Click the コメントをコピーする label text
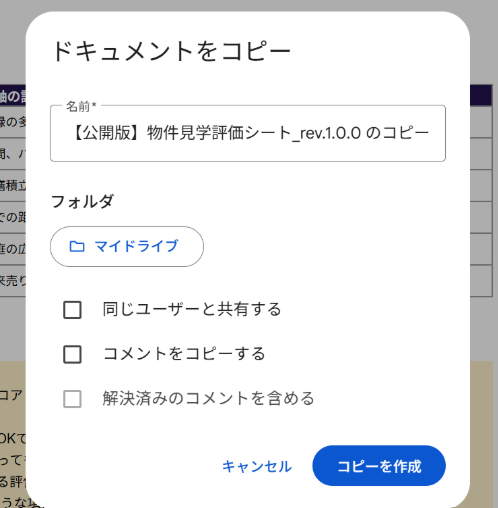 pyautogui.click(x=184, y=354)
